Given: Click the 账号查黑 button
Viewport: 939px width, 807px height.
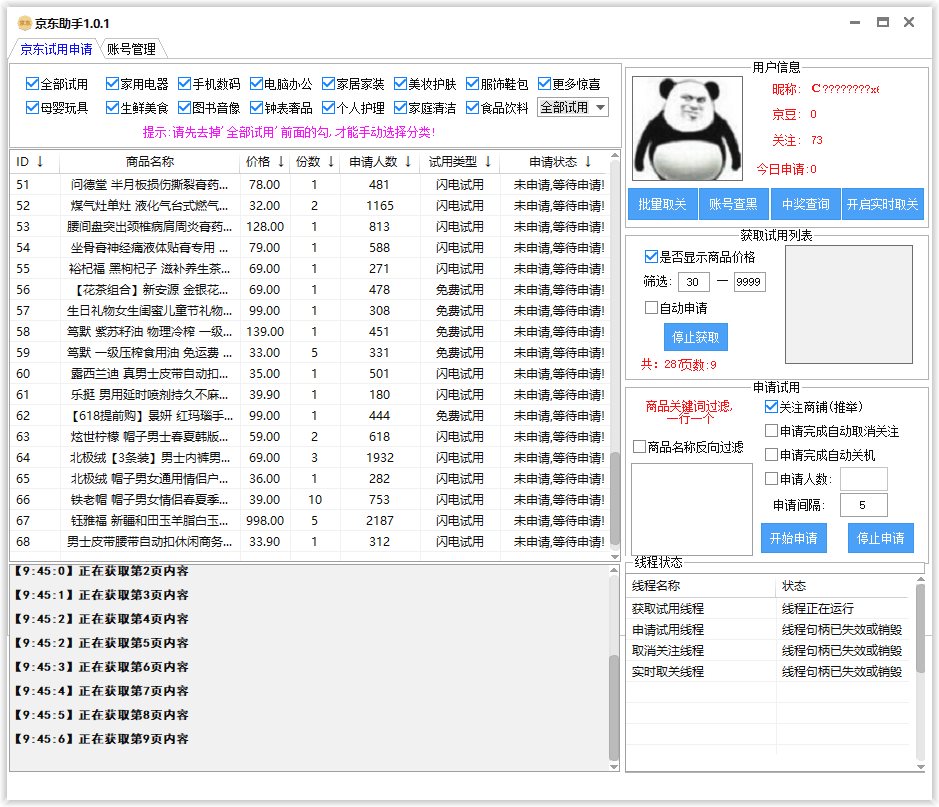Looking at the screenshot, I should coord(733,204).
